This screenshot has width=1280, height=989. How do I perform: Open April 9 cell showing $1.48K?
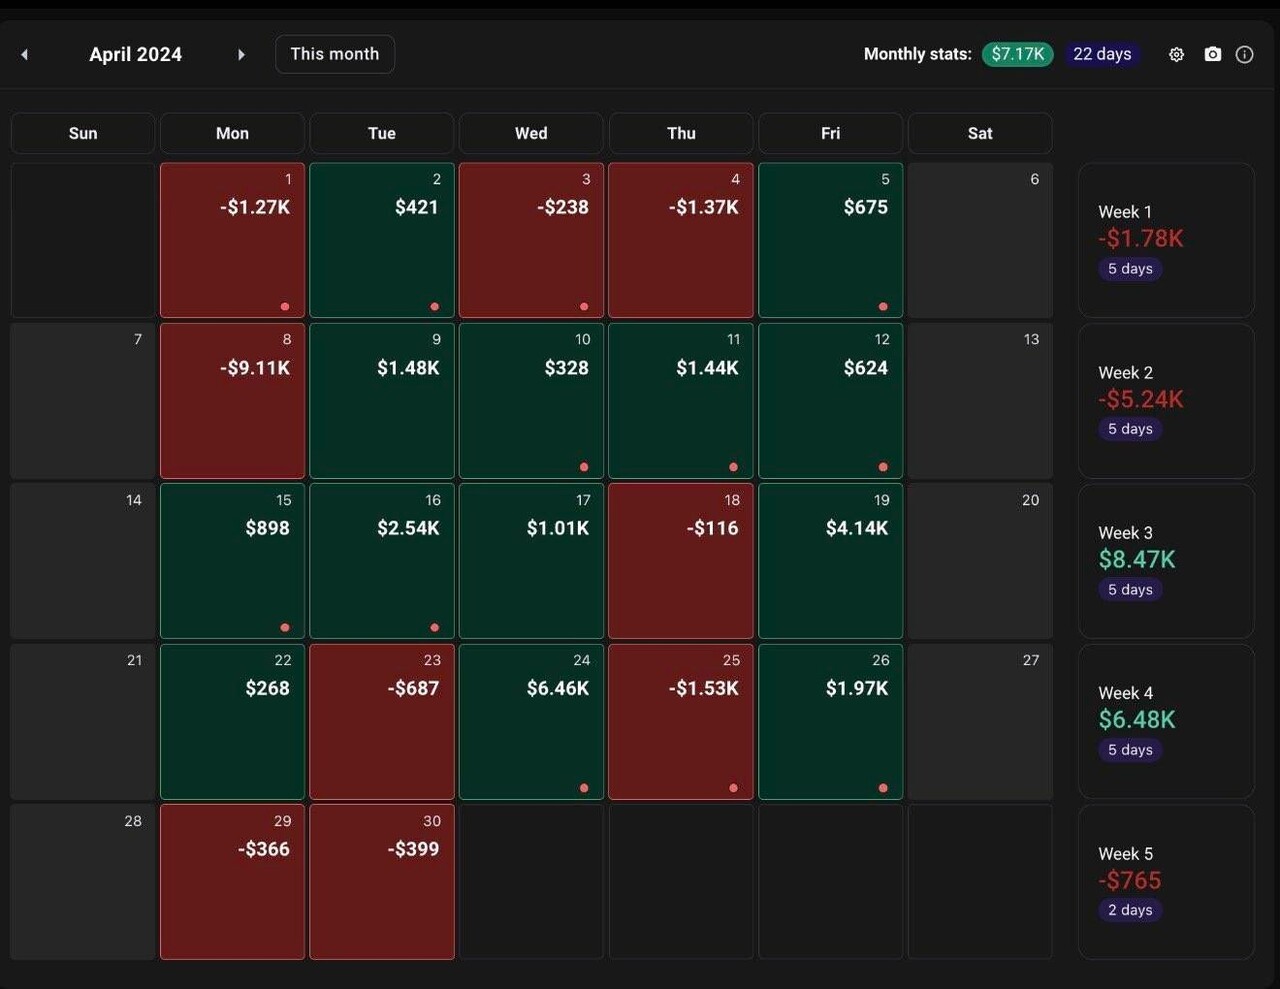tap(382, 401)
